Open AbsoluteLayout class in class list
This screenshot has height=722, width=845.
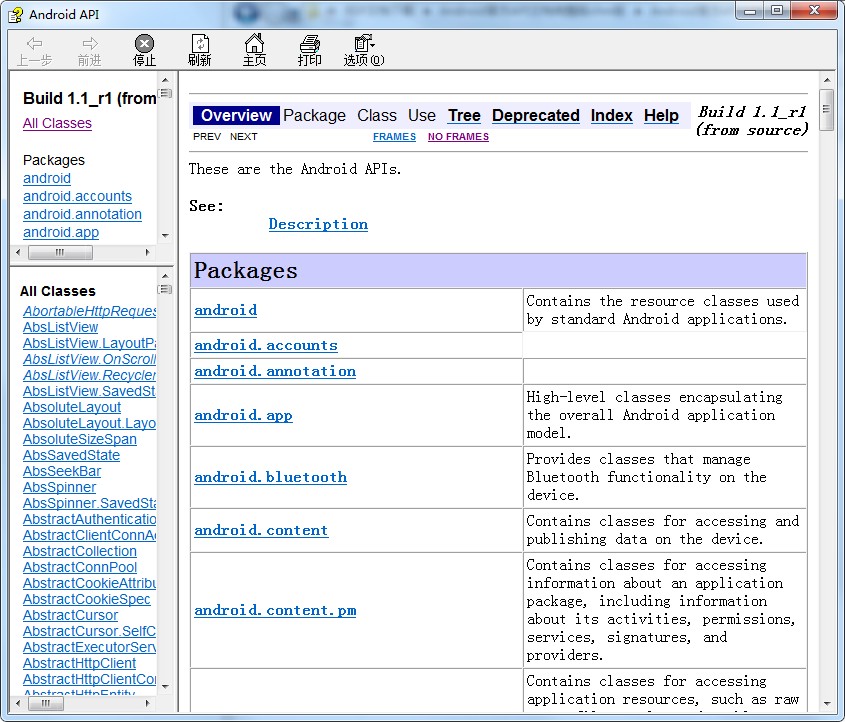pyautogui.click(x=72, y=408)
